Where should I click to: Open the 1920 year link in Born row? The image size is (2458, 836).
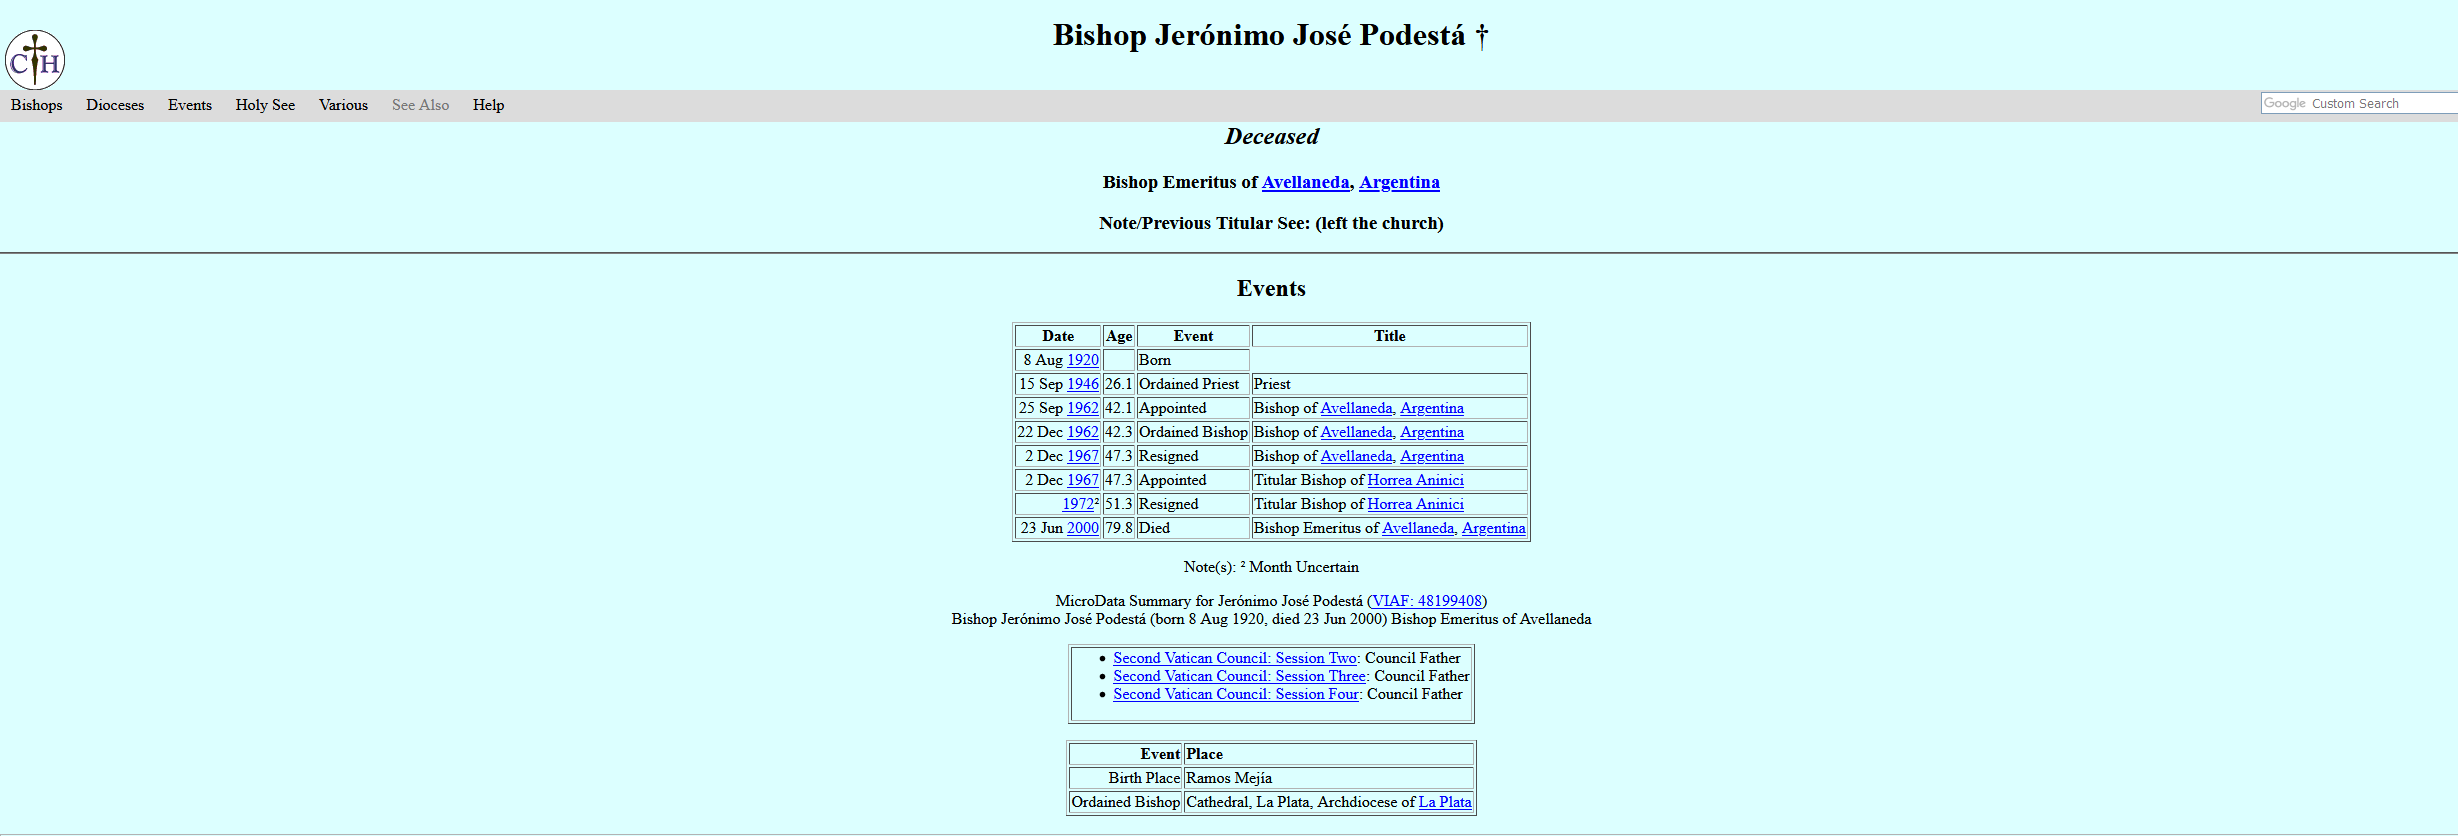tap(1083, 360)
